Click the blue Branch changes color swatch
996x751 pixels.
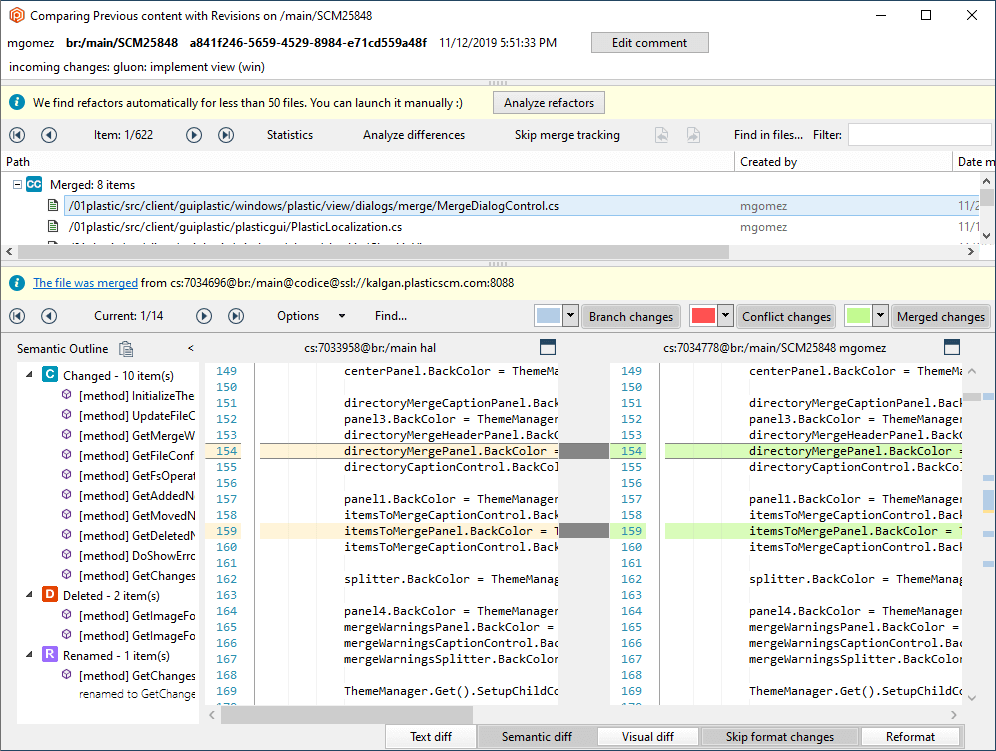548,315
